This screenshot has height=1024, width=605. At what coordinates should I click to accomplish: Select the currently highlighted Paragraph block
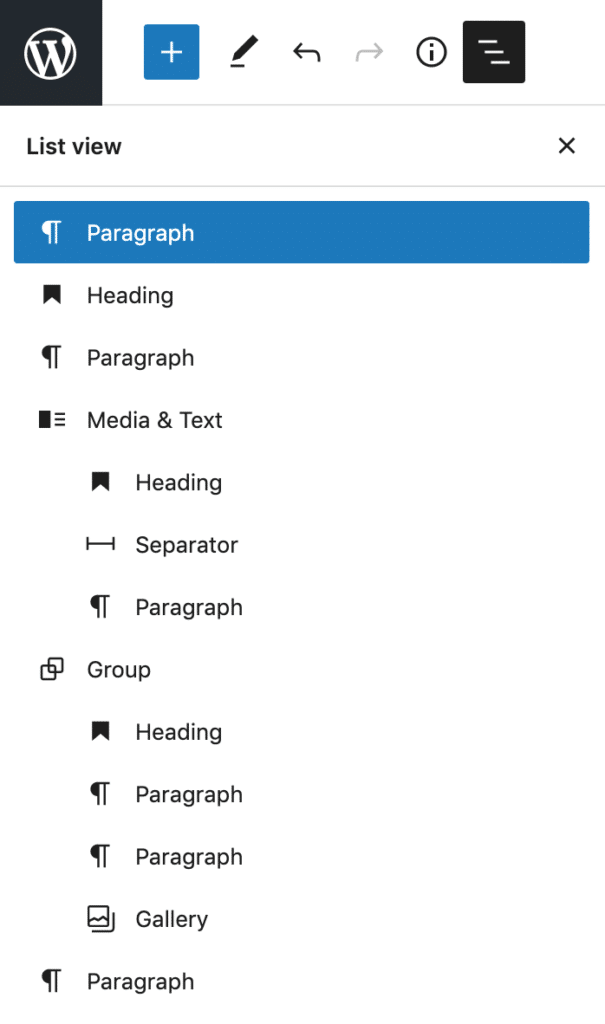click(140, 232)
